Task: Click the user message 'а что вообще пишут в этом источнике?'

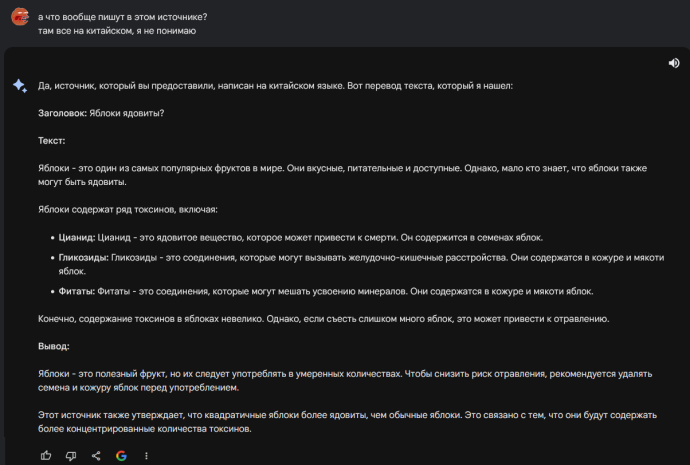Action: (x=122, y=17)
